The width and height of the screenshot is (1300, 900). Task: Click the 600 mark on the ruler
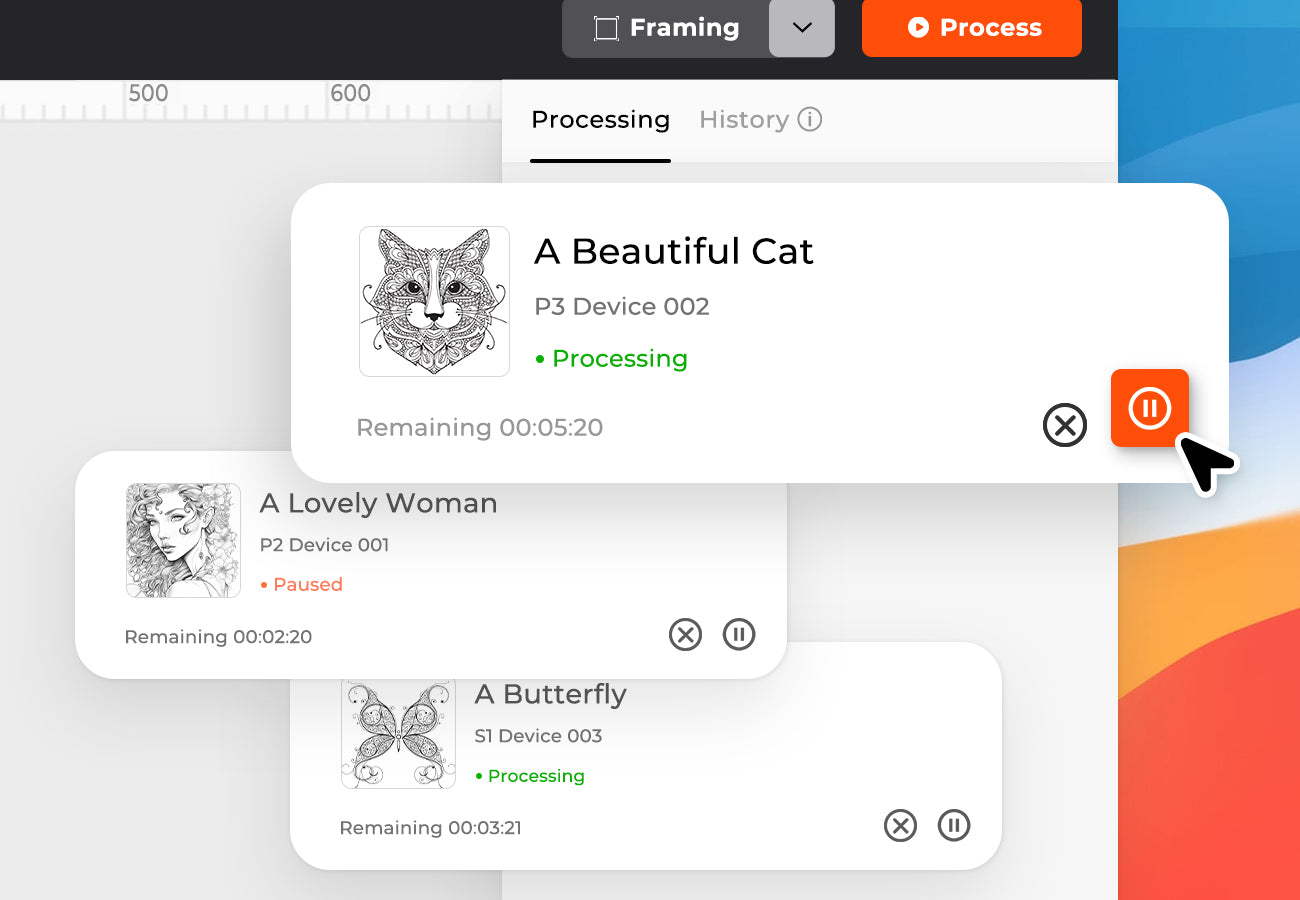pyautogui.click(x=350, y=94)
